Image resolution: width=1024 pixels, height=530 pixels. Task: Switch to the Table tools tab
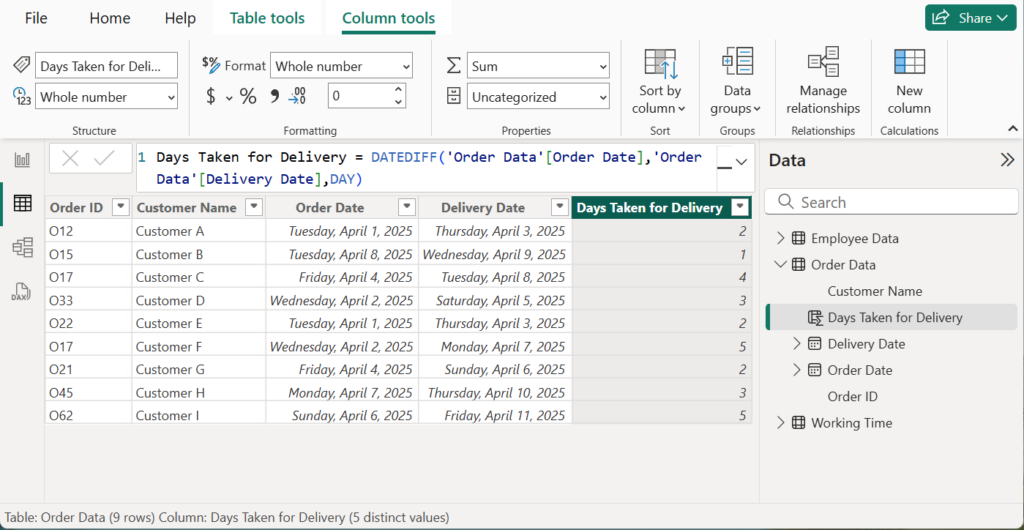pos(267,18)
